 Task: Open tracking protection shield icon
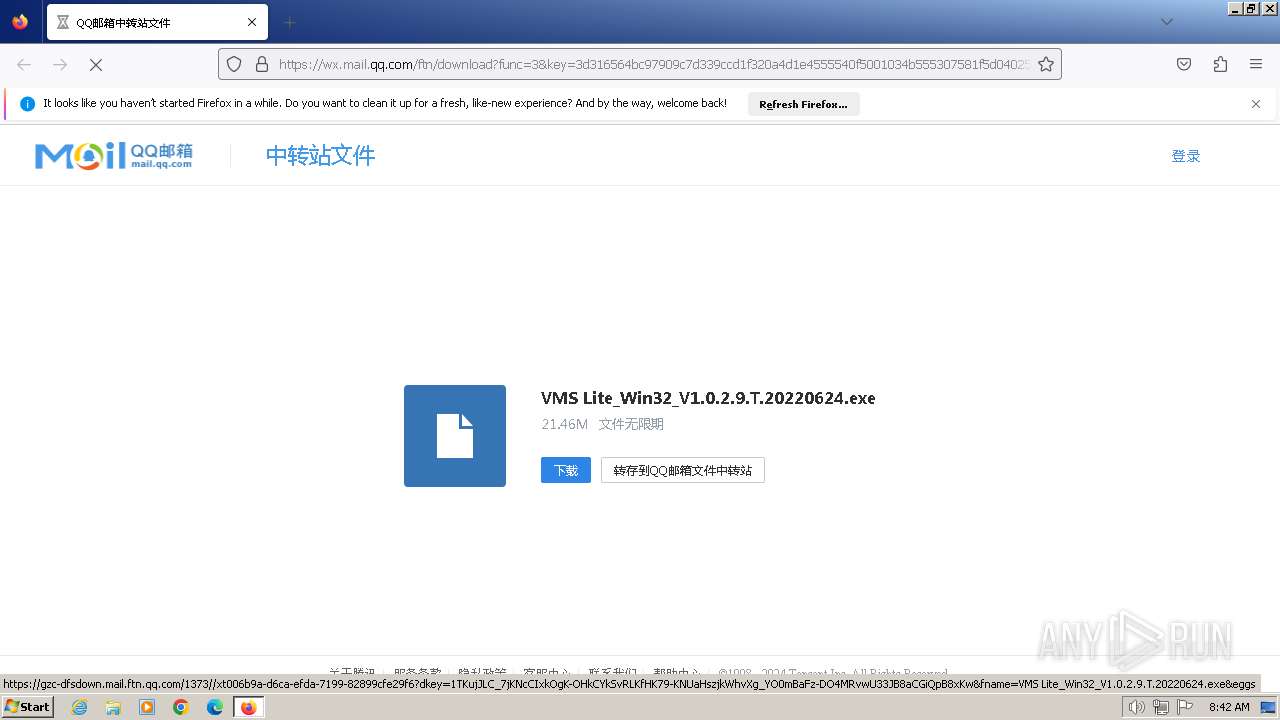click(234, 64)
